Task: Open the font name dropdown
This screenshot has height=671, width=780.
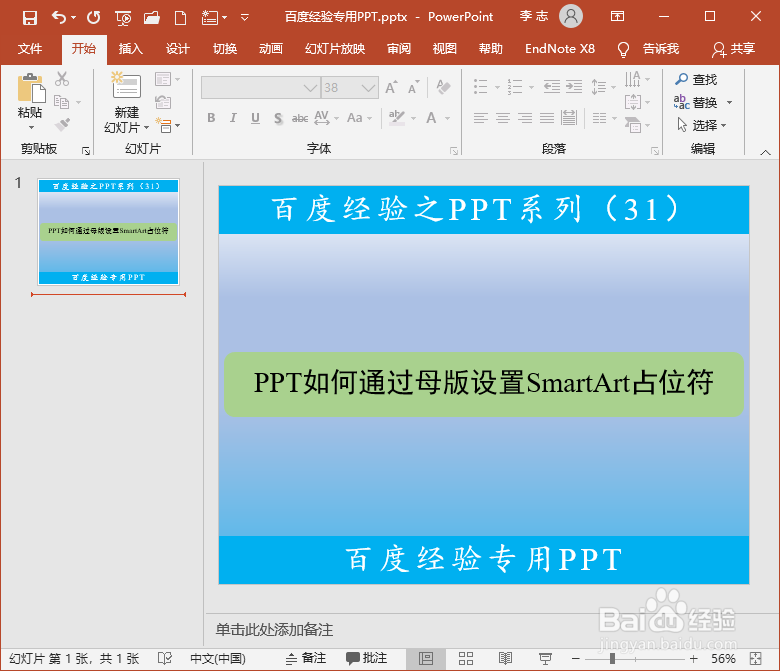Action: click(310, 88)
